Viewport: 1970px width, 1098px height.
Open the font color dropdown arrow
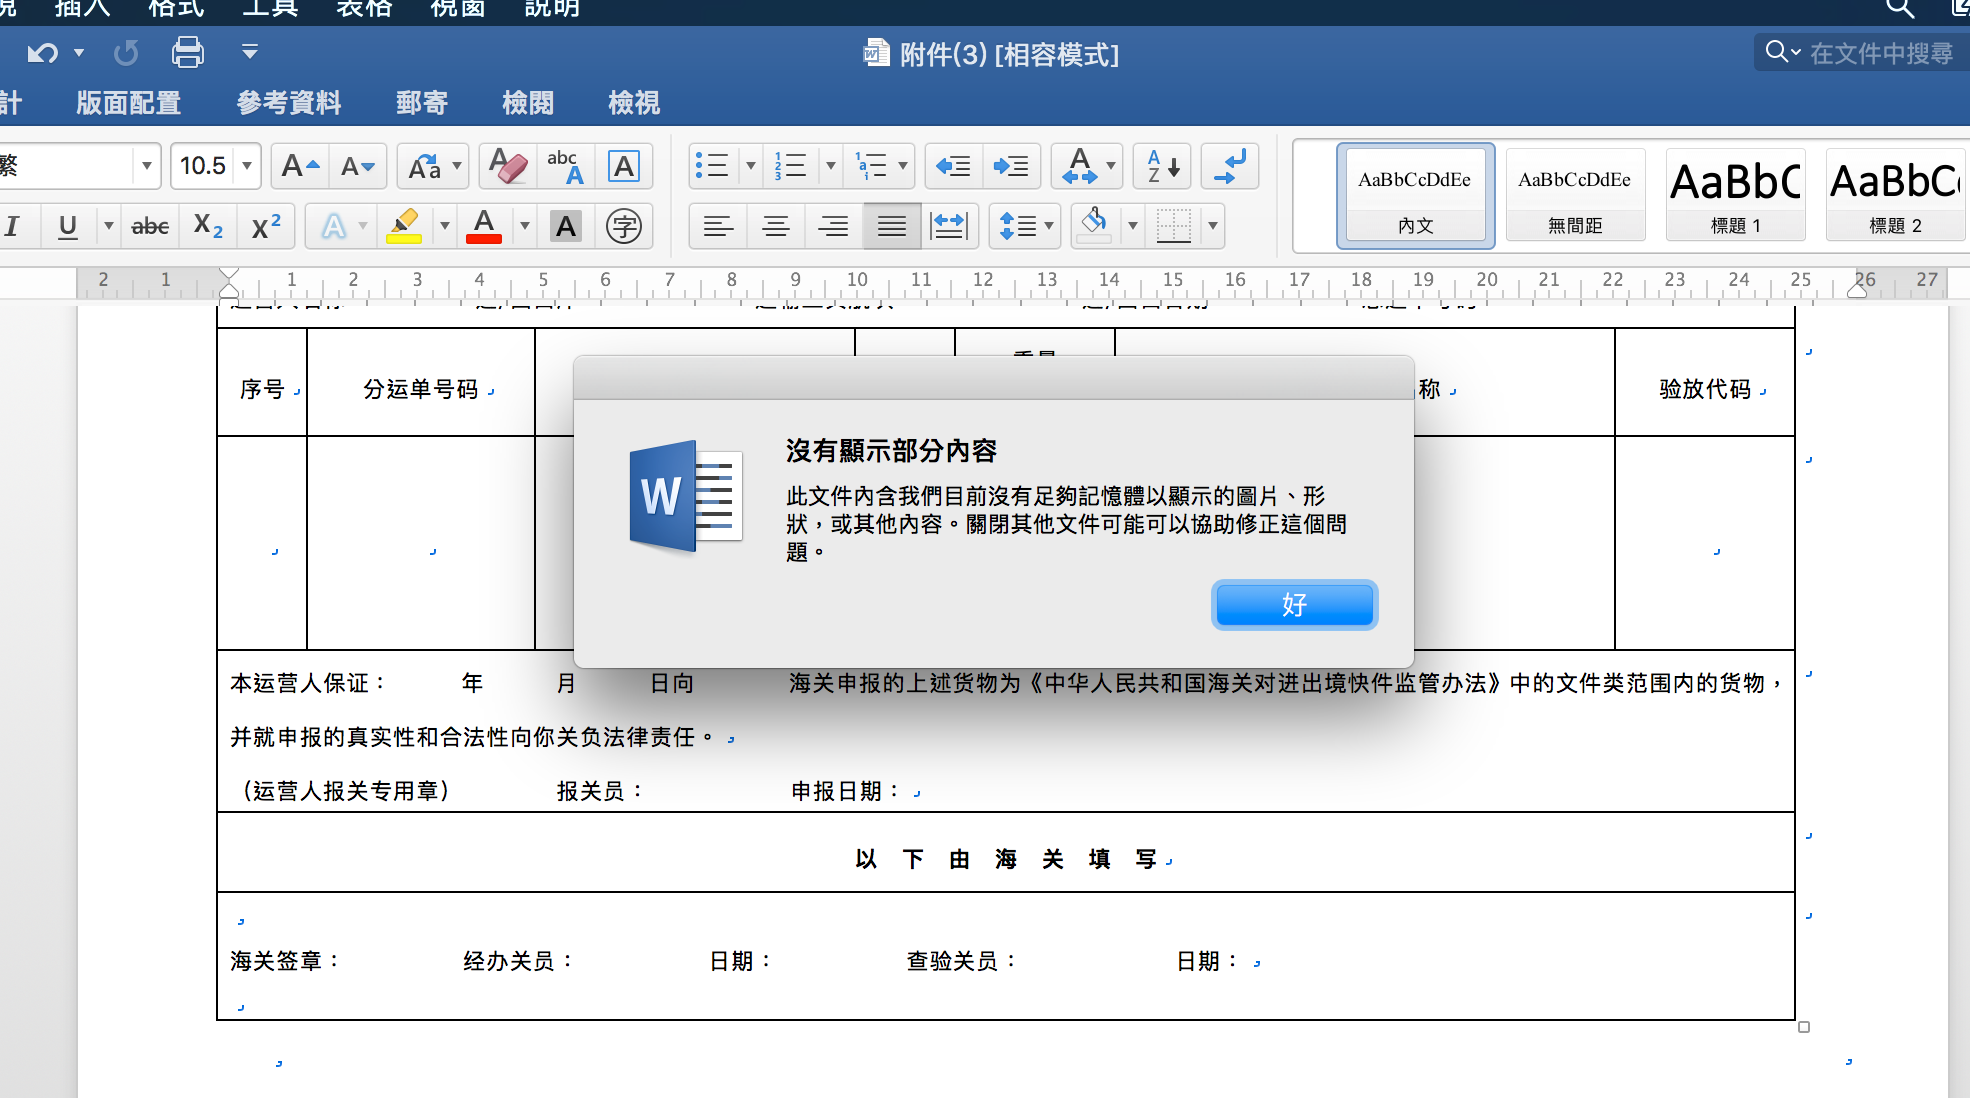click(x=525, y=226)
